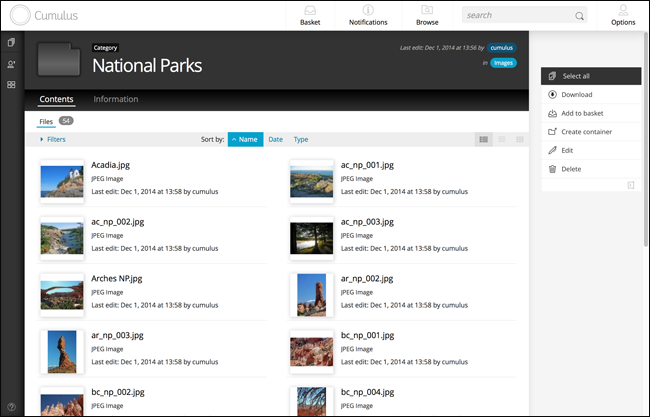Click the search magnifier icon
Image resolution: width=650 pixels, height=417 pixels.
tap(579, 16)
